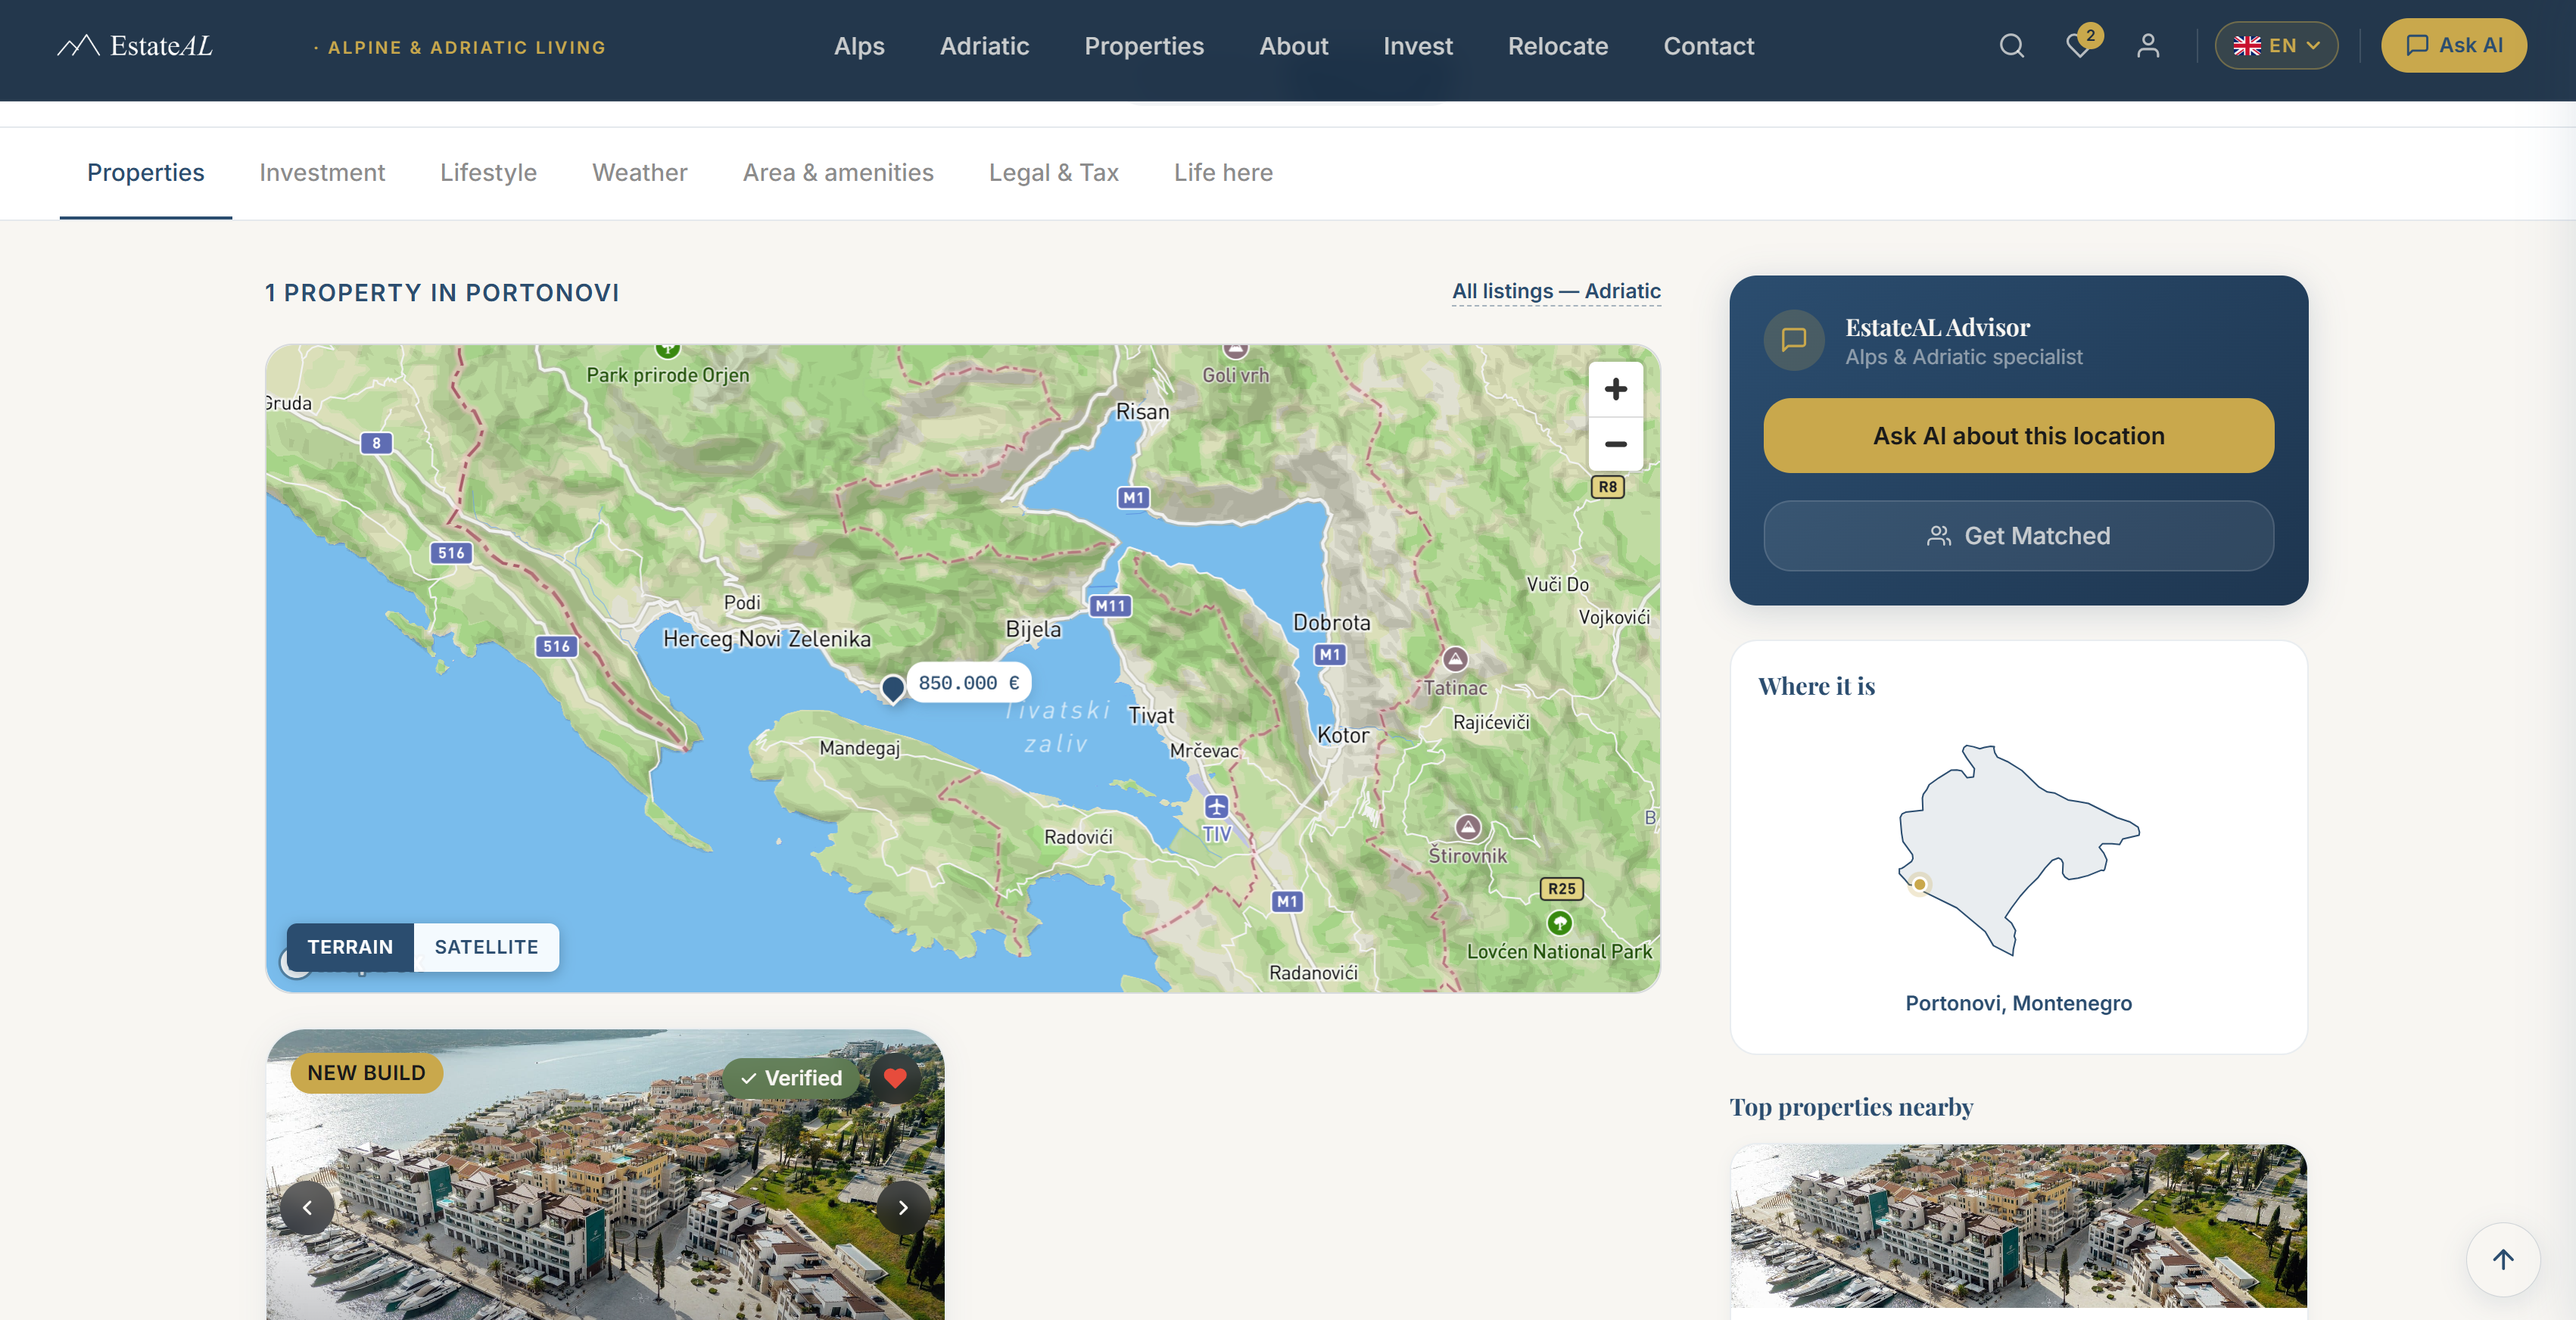Click the 850.000 € map price label
This screenshot has height=1320, width=2576.
click(x=968, y=683)
